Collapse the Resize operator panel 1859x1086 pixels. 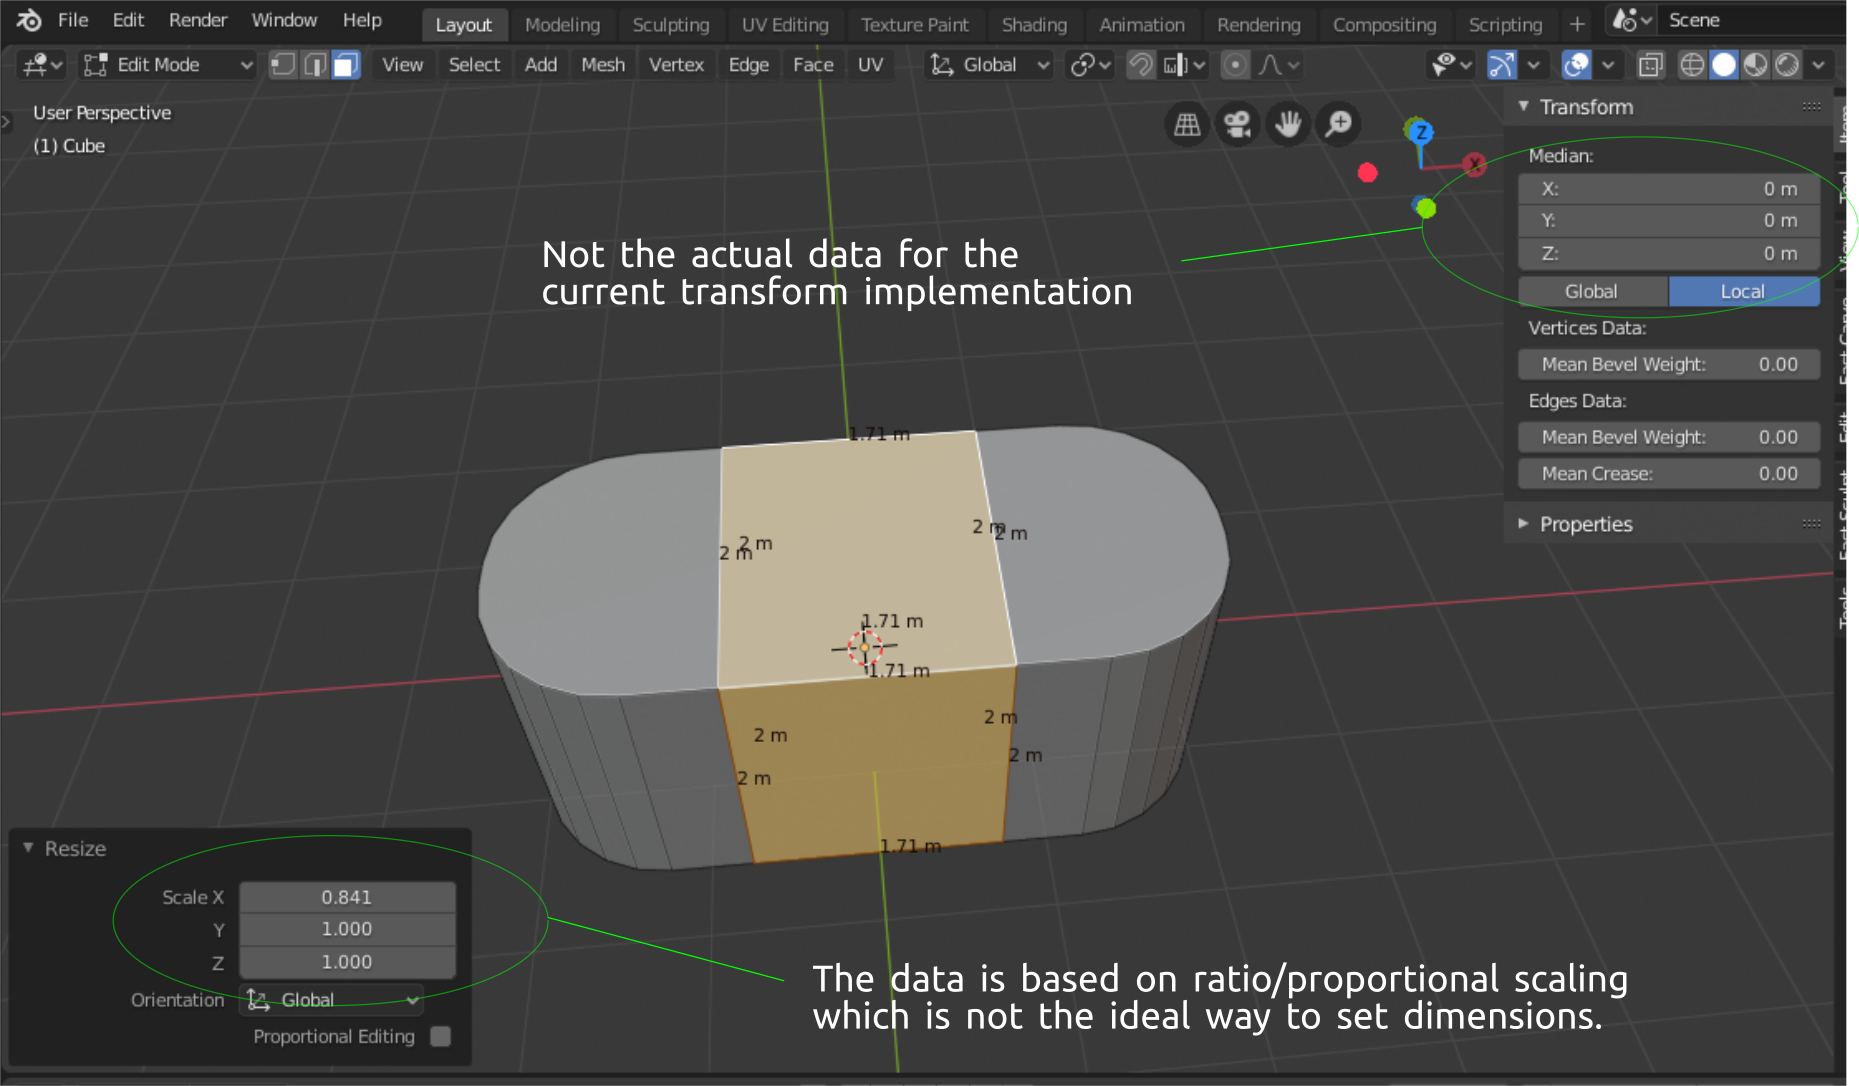pyautogui.click(x=28, y=848)
